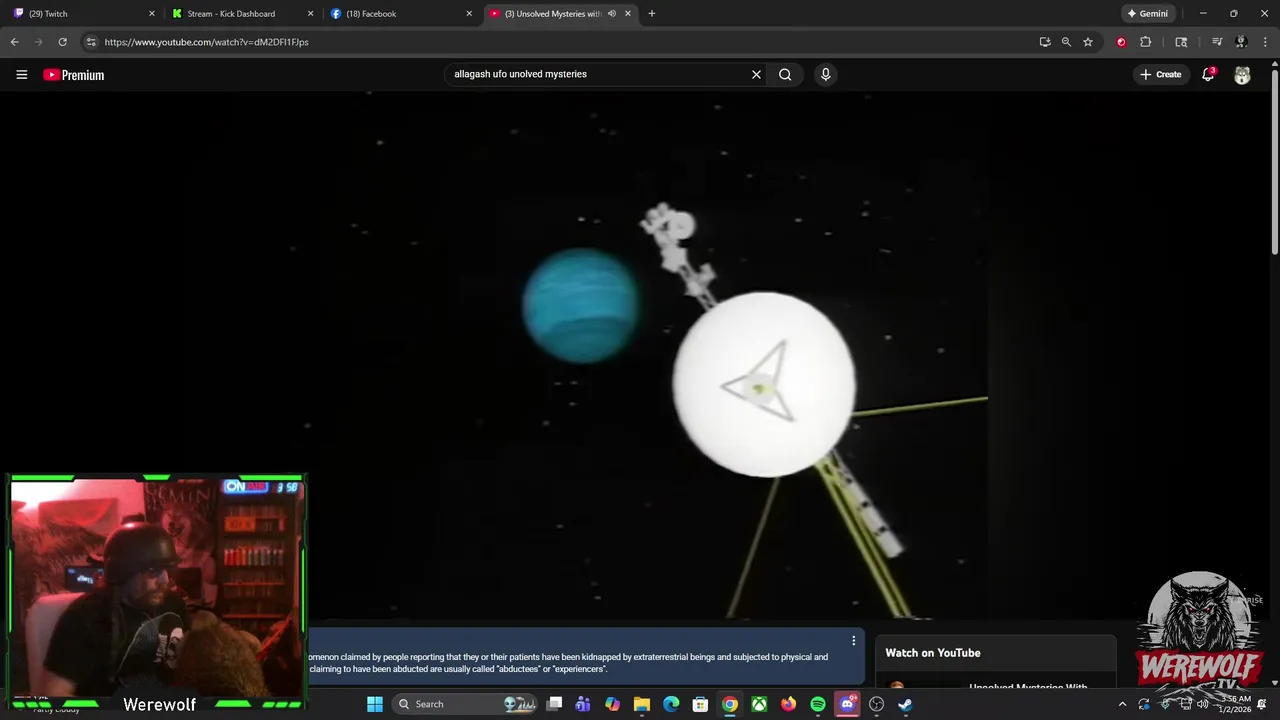This screenshot has height=720, width=1280.
Task: Open the Chrome three-dot menu
Action: tap(1266, 42)
